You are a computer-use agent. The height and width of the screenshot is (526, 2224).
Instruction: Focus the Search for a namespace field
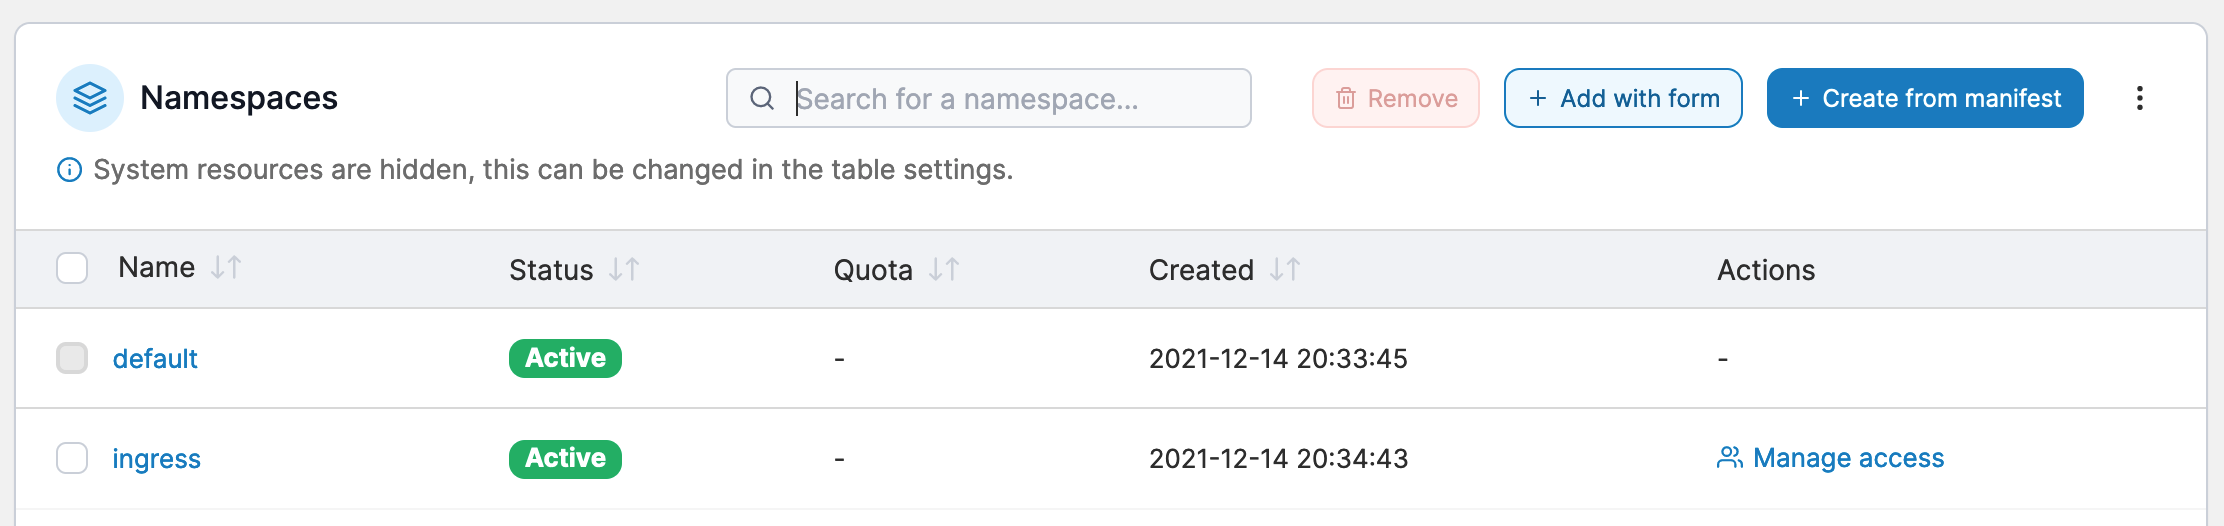click(988, 98)
